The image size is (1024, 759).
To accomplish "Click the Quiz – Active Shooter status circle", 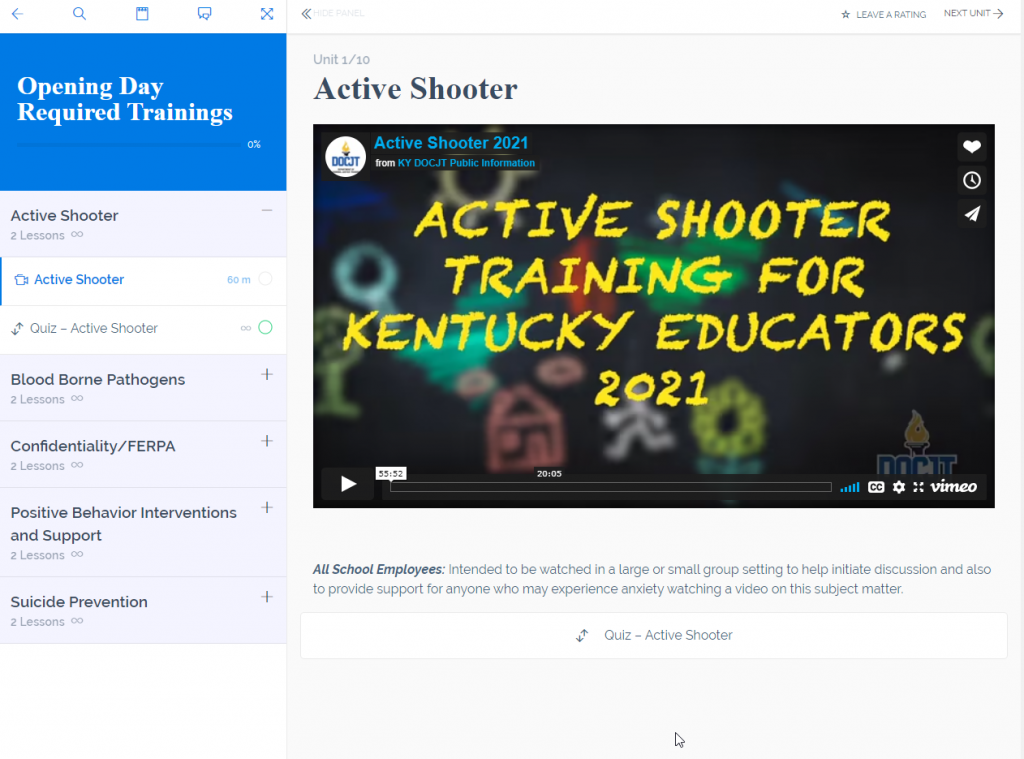I will [265, 327].
